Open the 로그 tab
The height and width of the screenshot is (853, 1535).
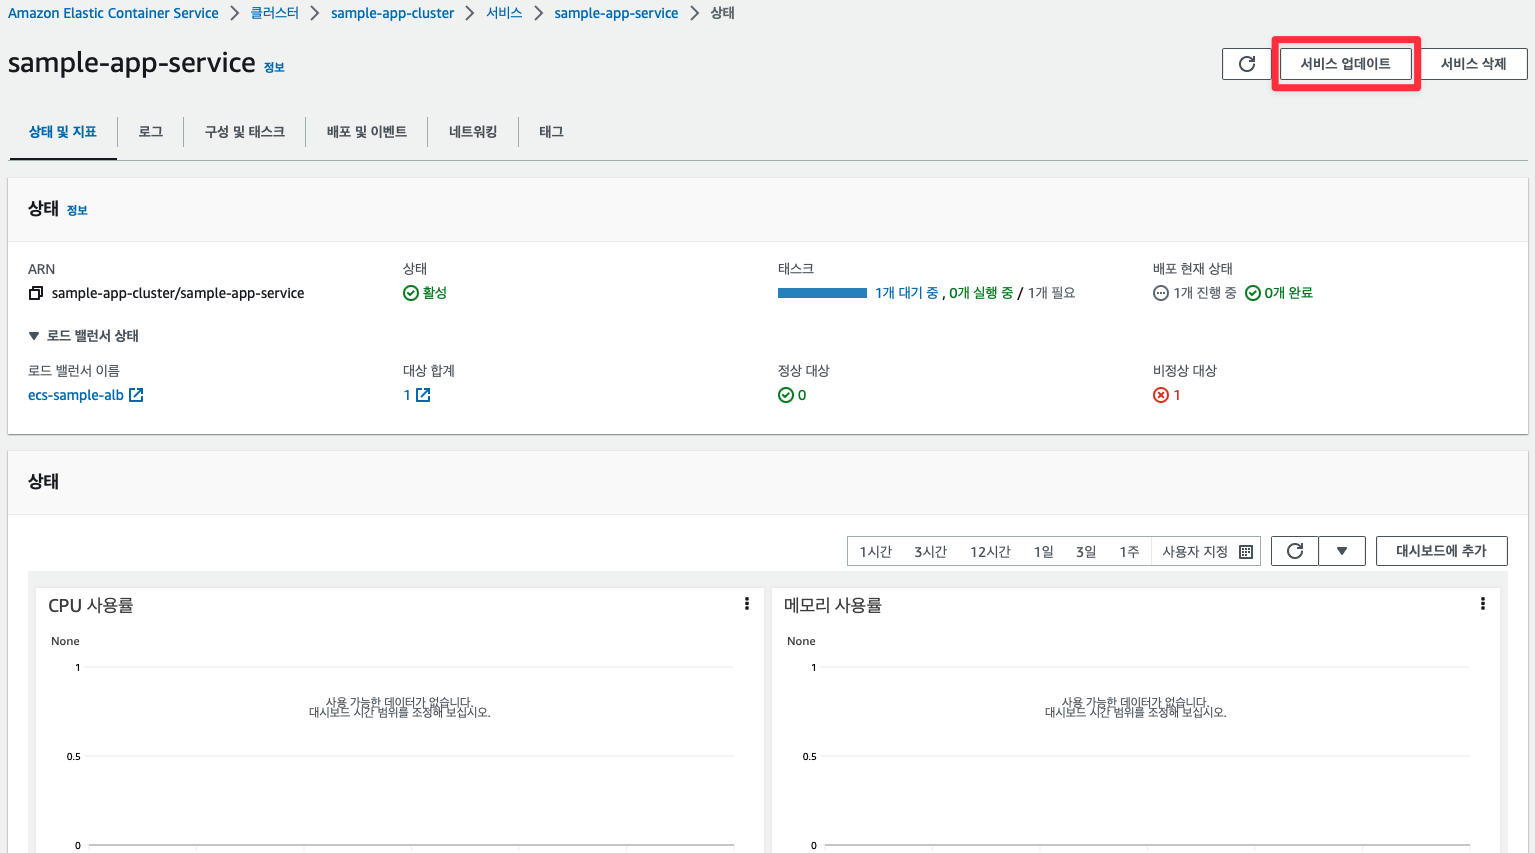[150, 132]
